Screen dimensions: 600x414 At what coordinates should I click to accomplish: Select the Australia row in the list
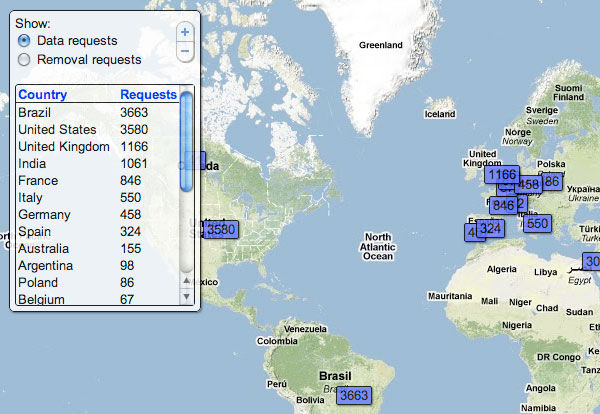97,249
